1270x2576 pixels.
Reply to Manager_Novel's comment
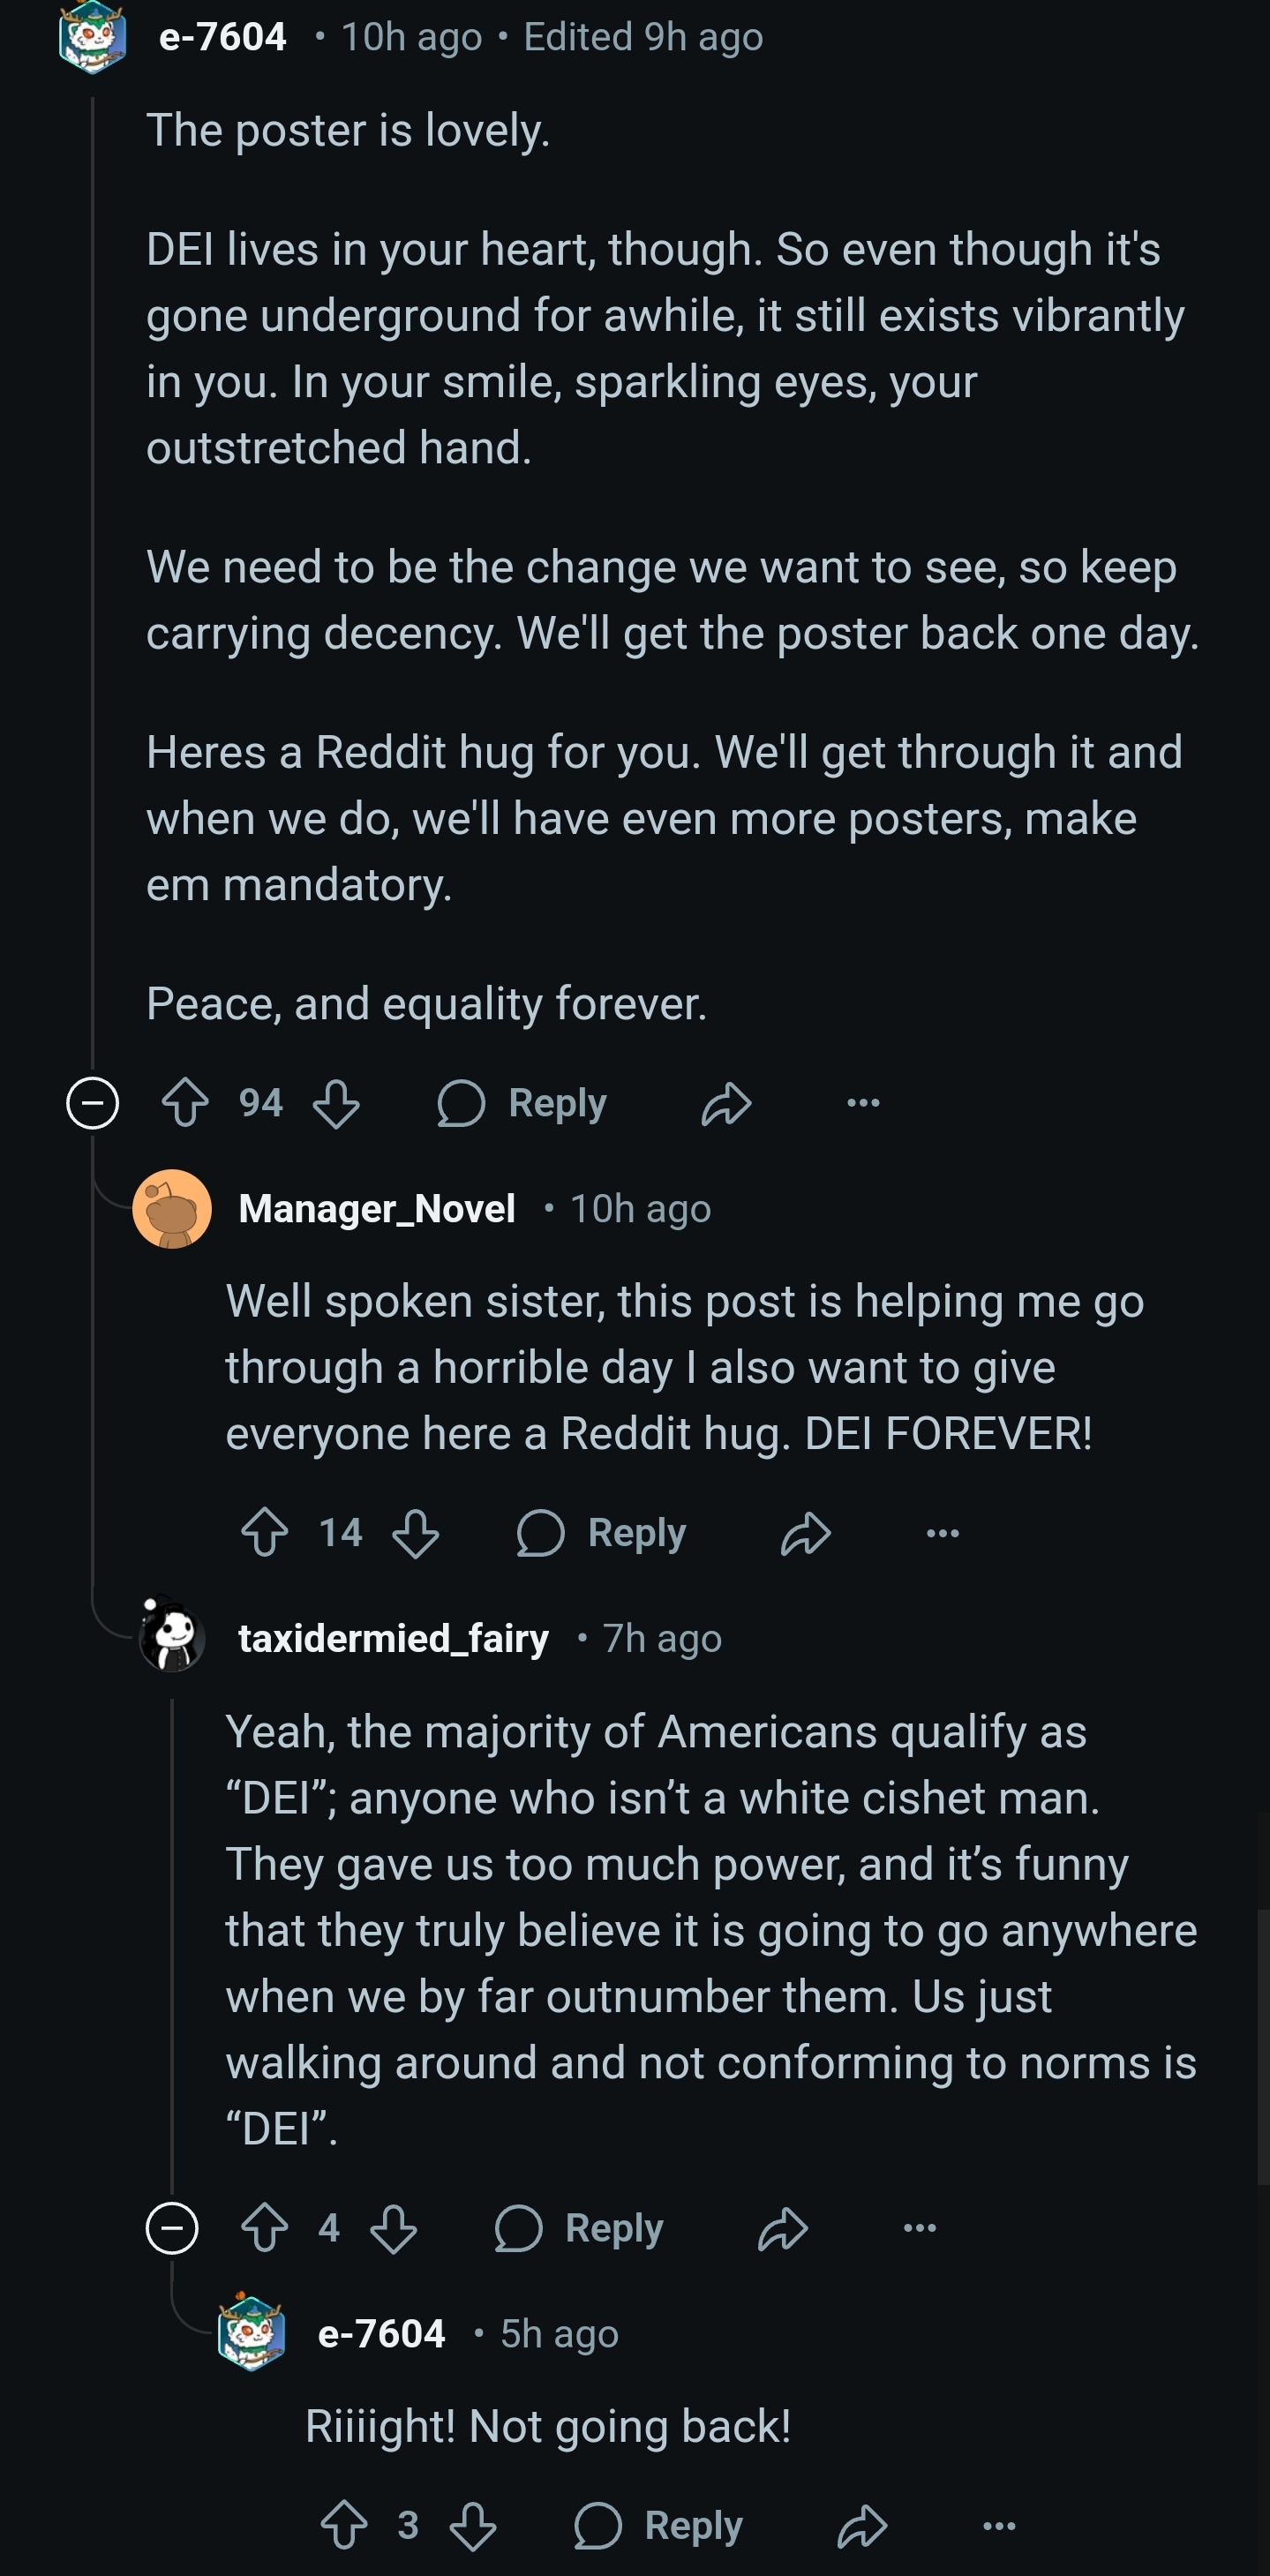[602, 1533]
